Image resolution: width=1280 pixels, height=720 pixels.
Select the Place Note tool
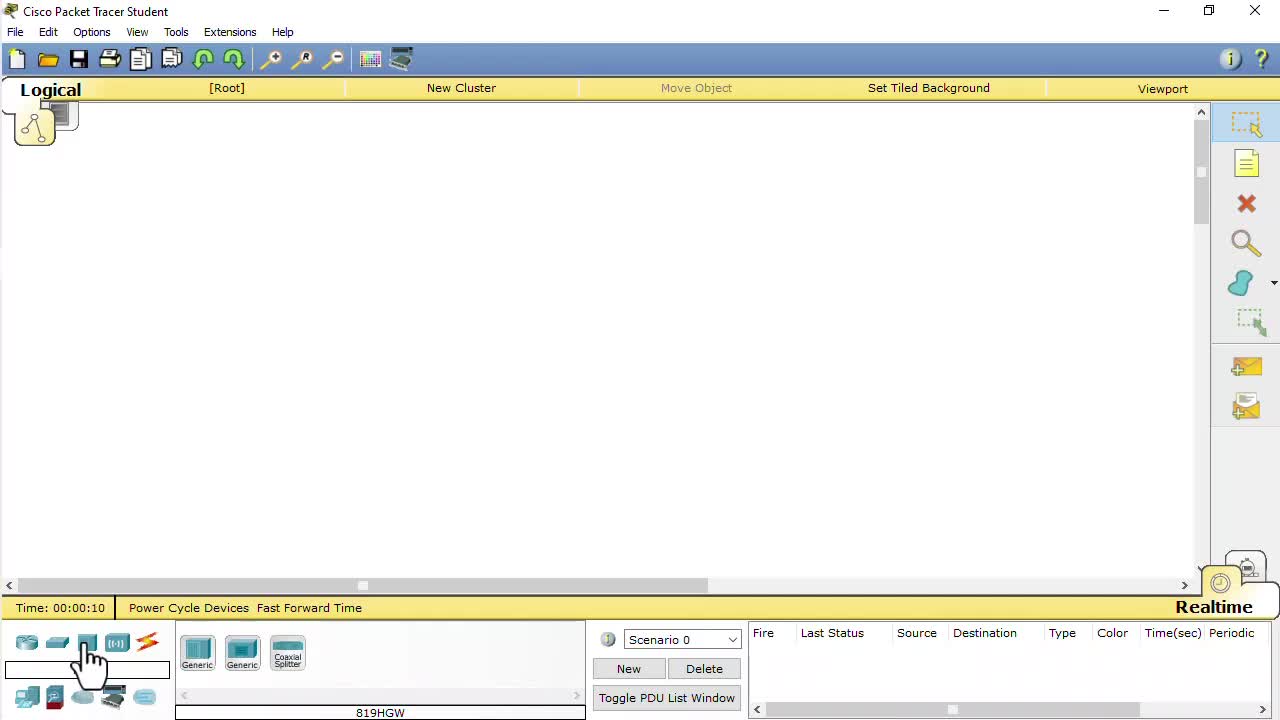pos(1246,163)
